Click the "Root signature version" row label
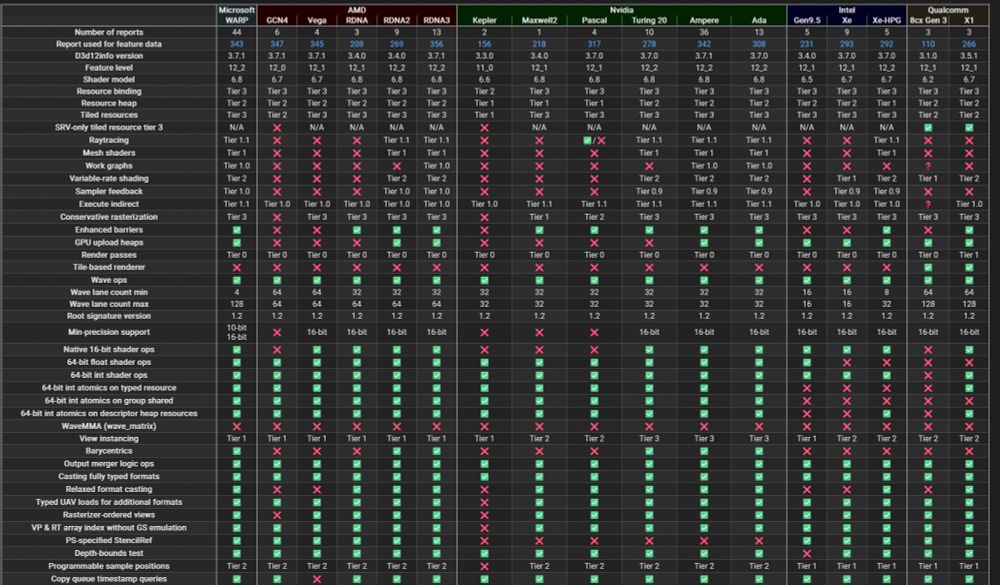 click(x=108, y=316)
